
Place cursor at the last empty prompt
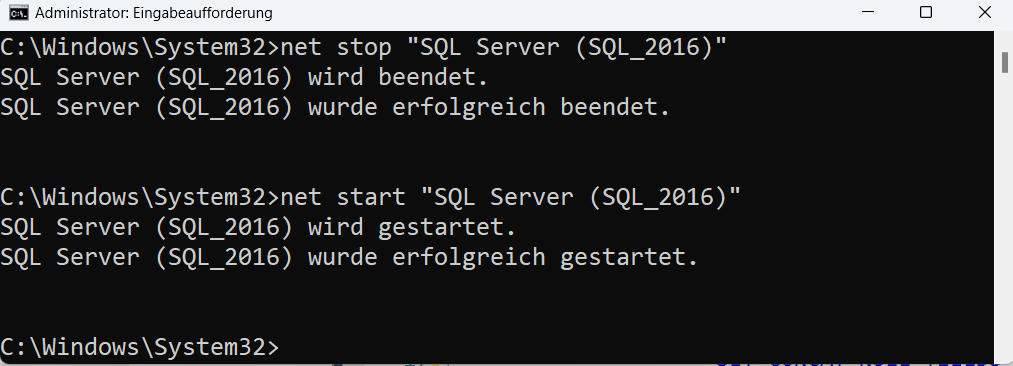[287, 347]
